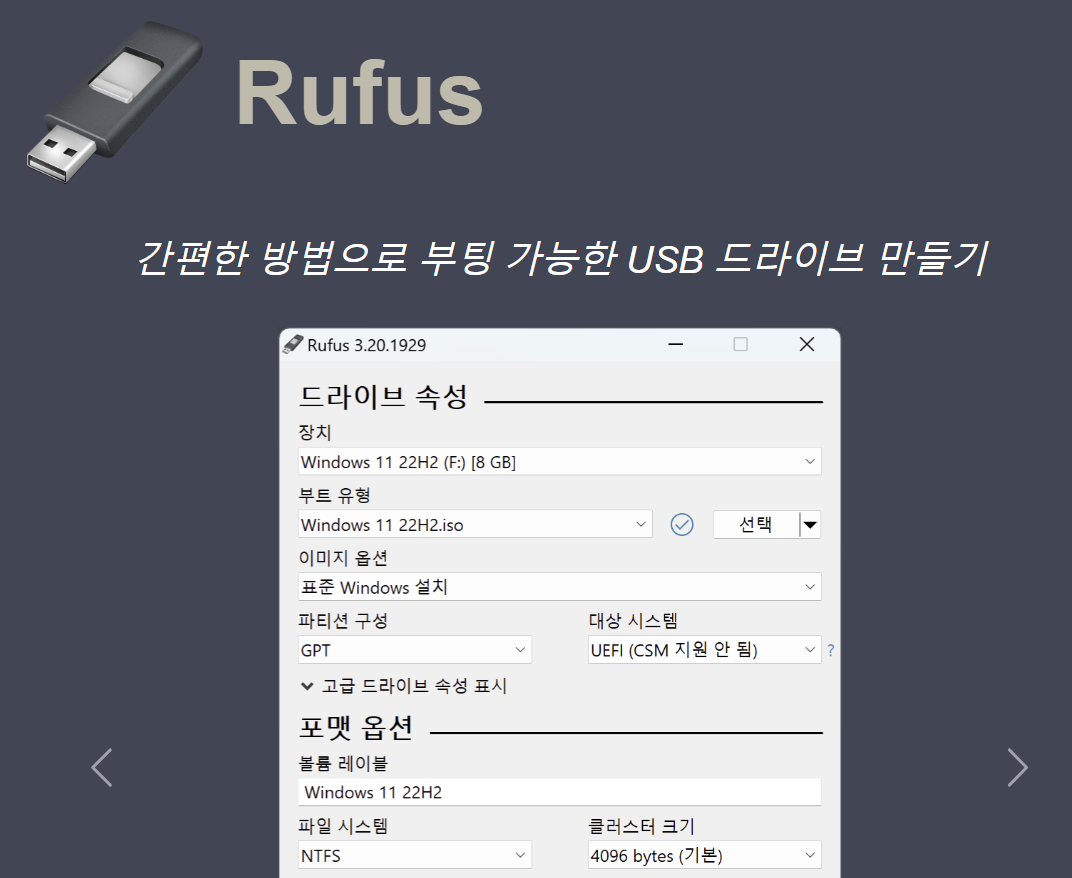The width and height of the screenshot is (1072, 878).
Task: Open the 파티션 구성 GPT dropdown
Action: coord(415,650)
